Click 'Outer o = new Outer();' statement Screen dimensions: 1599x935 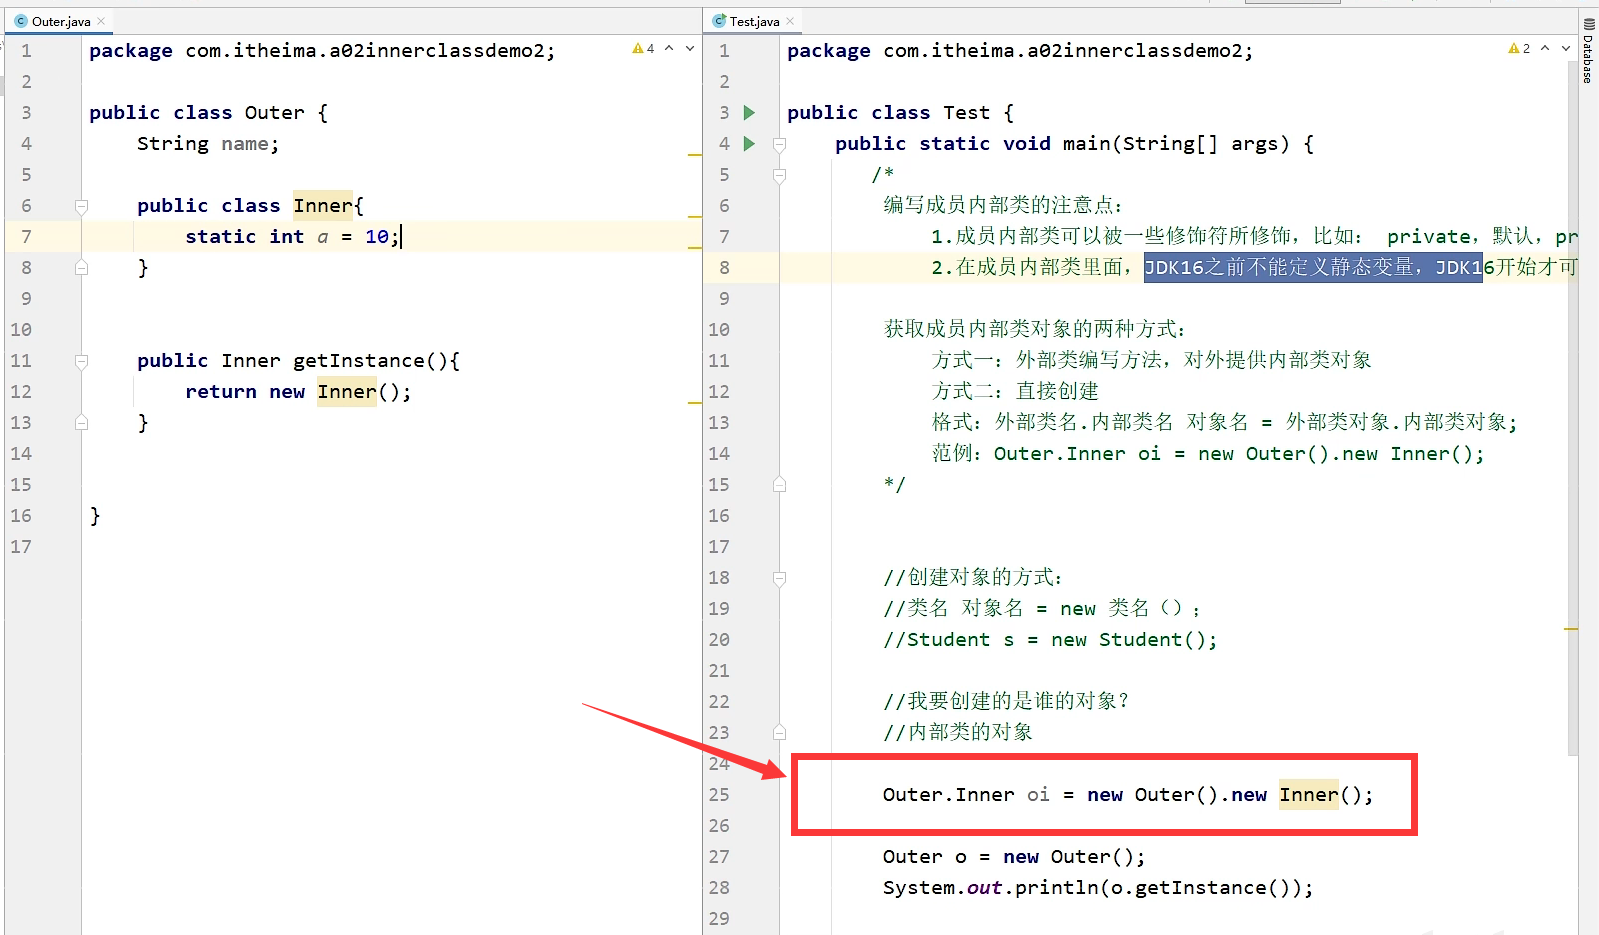tap(1014, 857)
